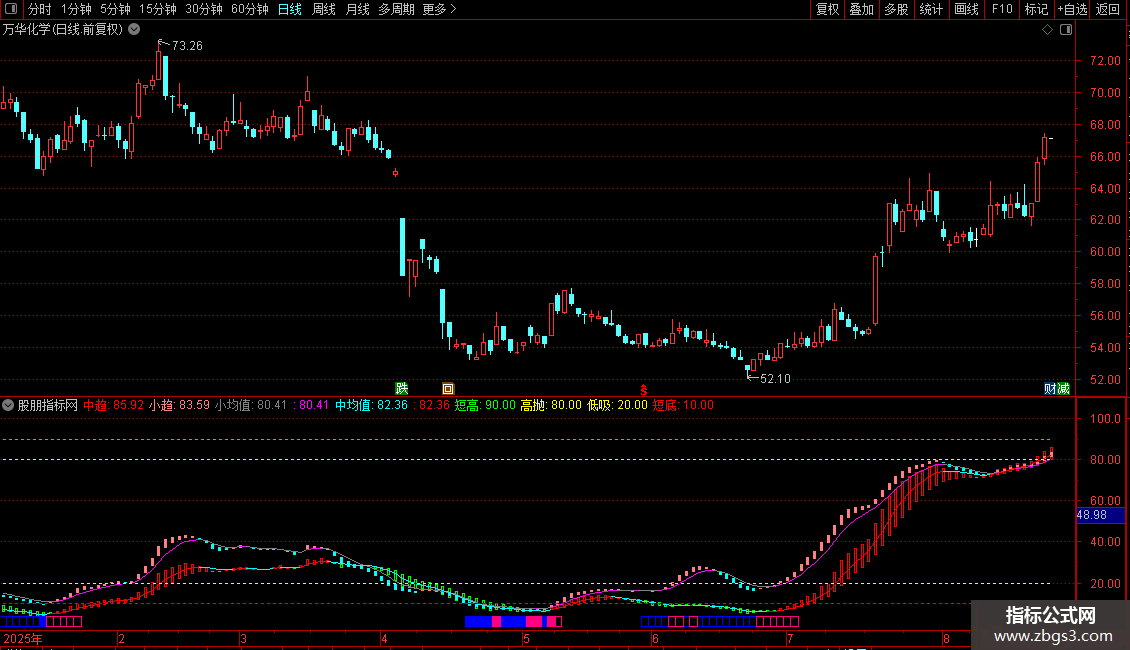Click the 短高: 90.00 indicator value
The image size is (1130, 650).
(x=485, y=405)
